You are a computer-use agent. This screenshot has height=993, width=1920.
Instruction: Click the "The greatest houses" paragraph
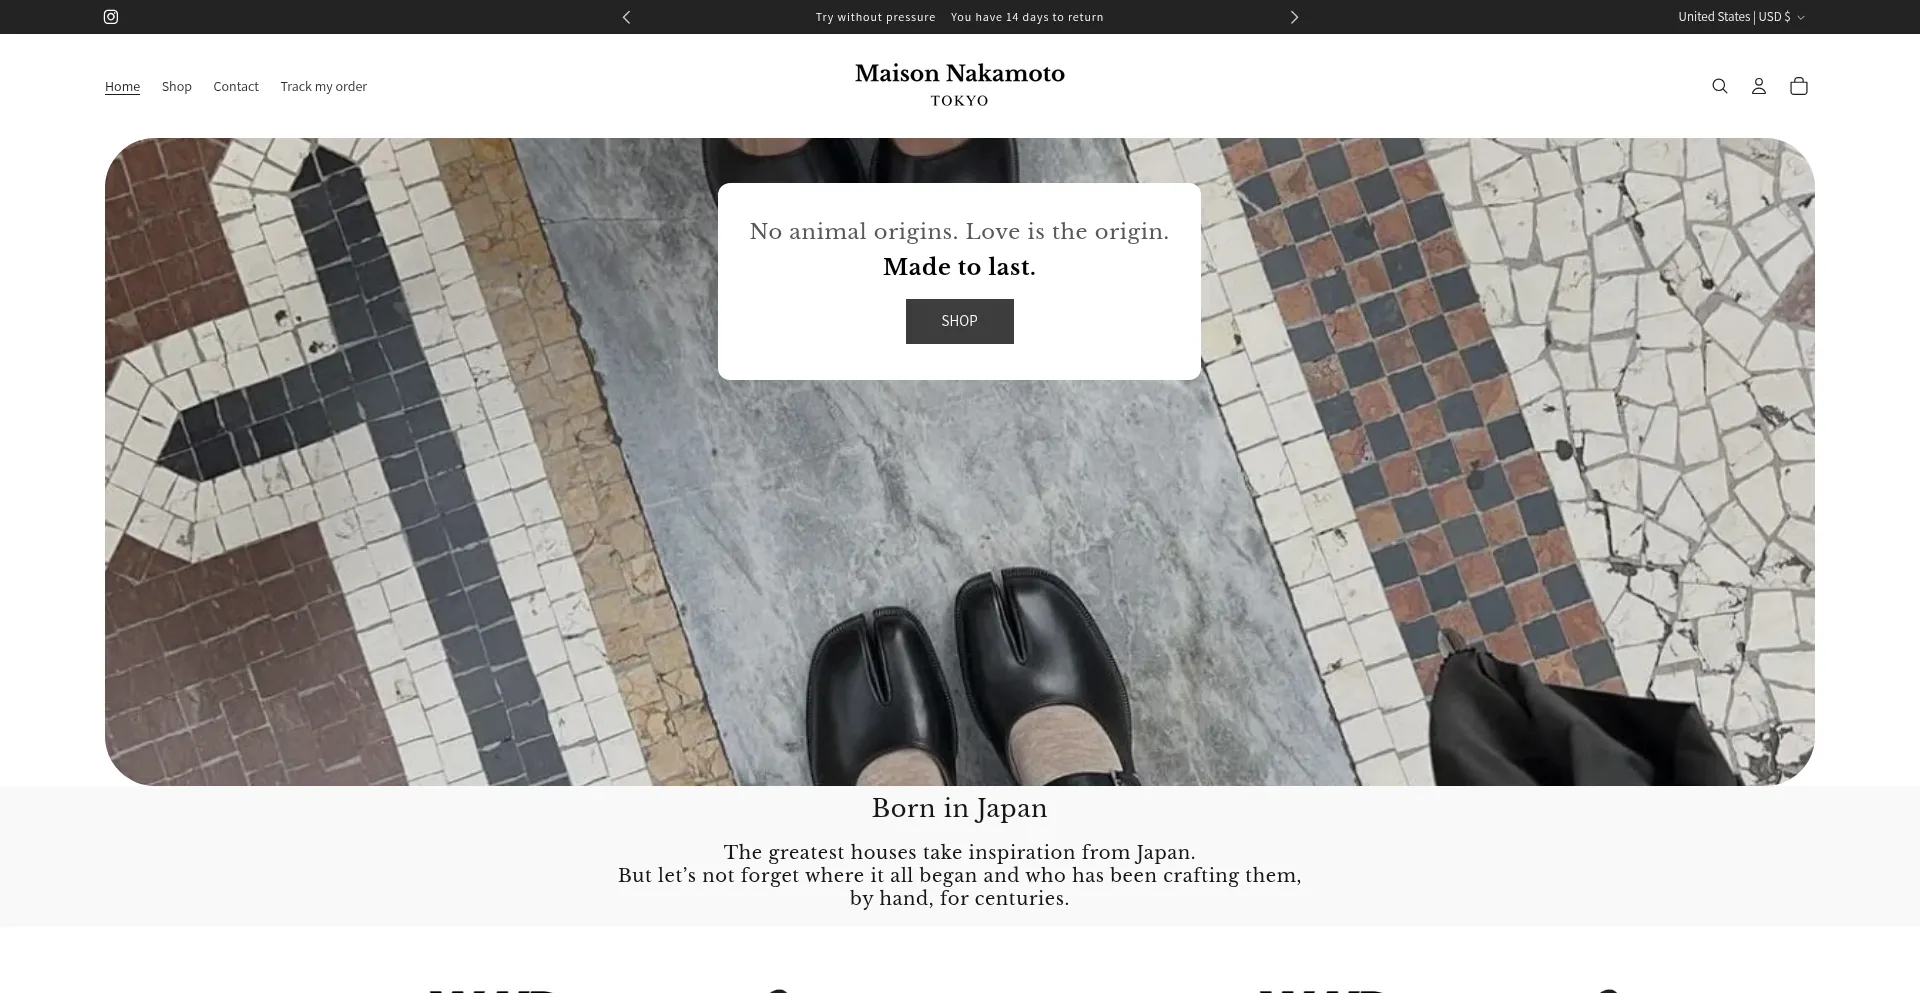coord(959,875)
